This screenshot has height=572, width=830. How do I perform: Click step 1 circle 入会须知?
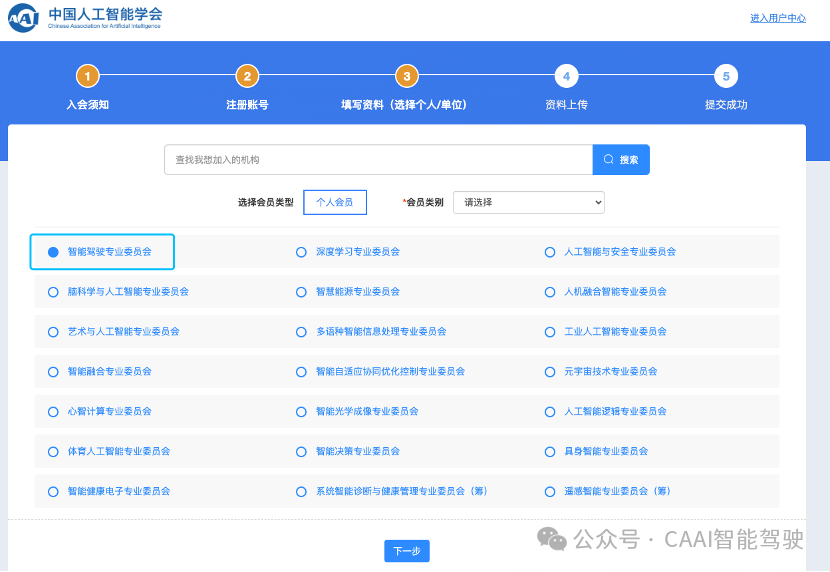(x=88, y=76)
